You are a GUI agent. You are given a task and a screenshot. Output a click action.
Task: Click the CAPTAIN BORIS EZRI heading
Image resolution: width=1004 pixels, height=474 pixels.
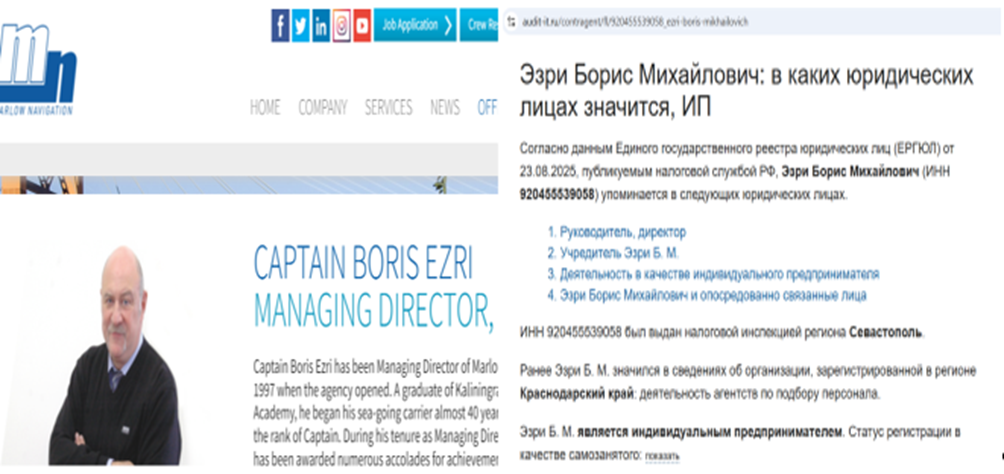(x=363, y=263)
